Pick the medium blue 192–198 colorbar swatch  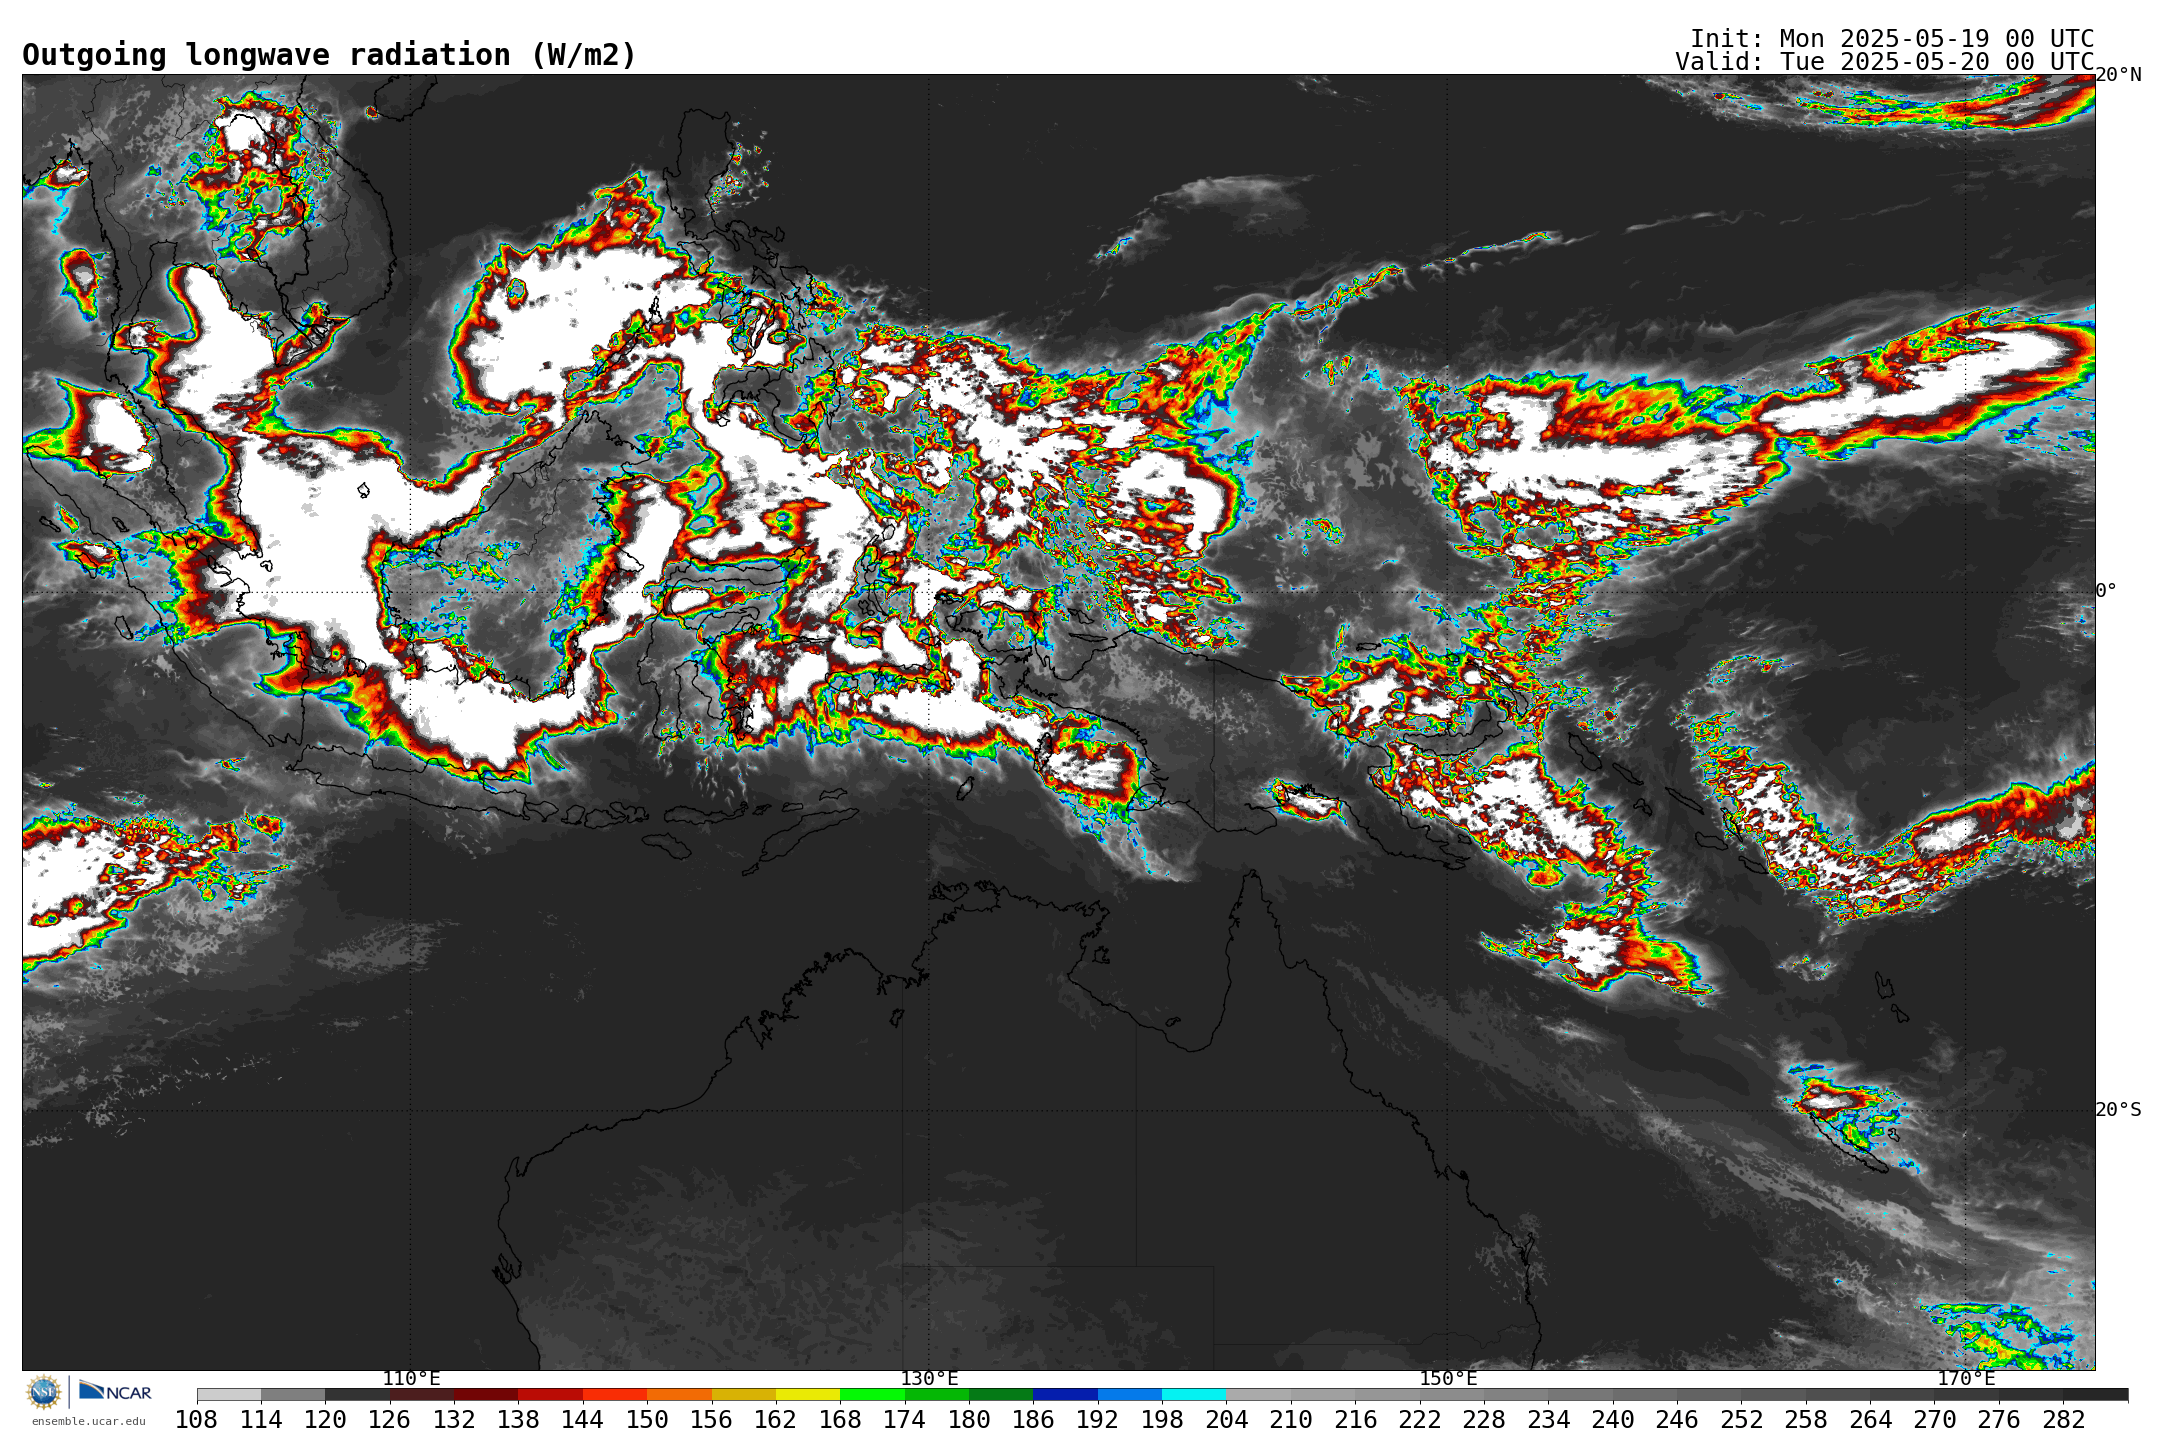pyautogui.click(x=1130, y=1394)
